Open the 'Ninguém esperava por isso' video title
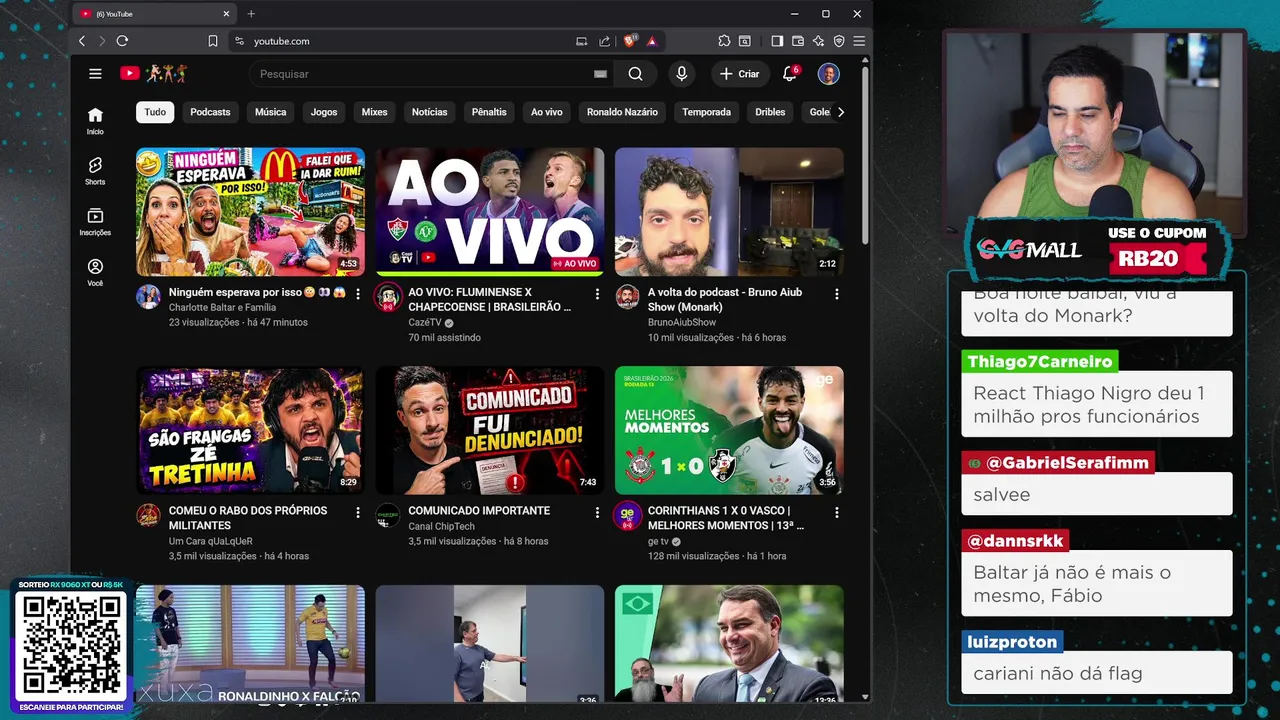Viewport: 1280px width, 720px height. point(257,292)
